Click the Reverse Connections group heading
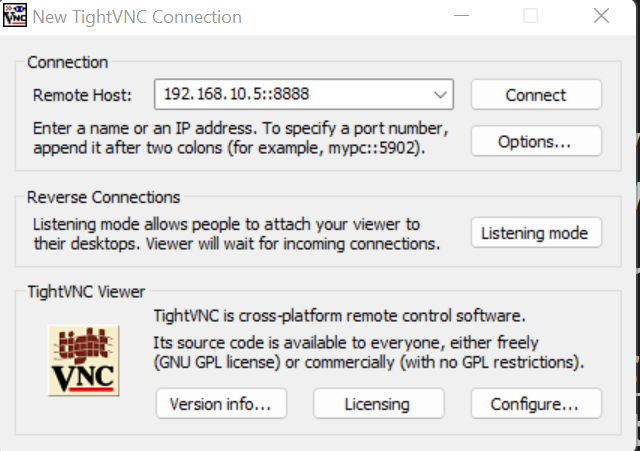Image resolution: width=640 pixels, height=451 pixels. (x=104, y=197)
